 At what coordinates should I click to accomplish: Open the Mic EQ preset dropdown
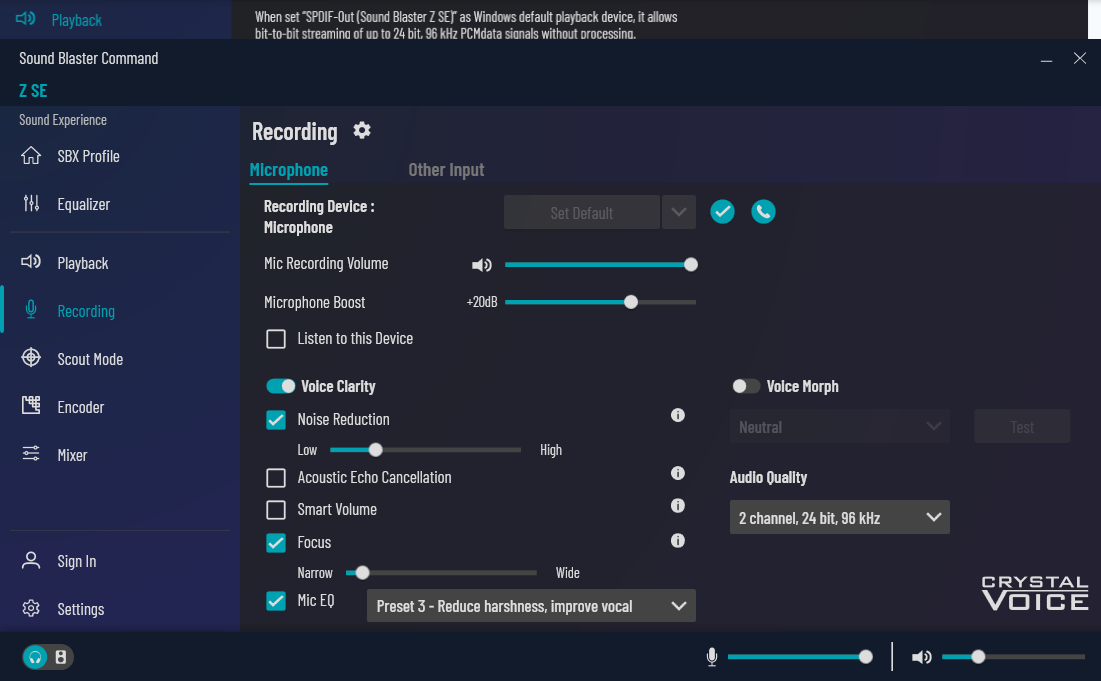(532, 606)
